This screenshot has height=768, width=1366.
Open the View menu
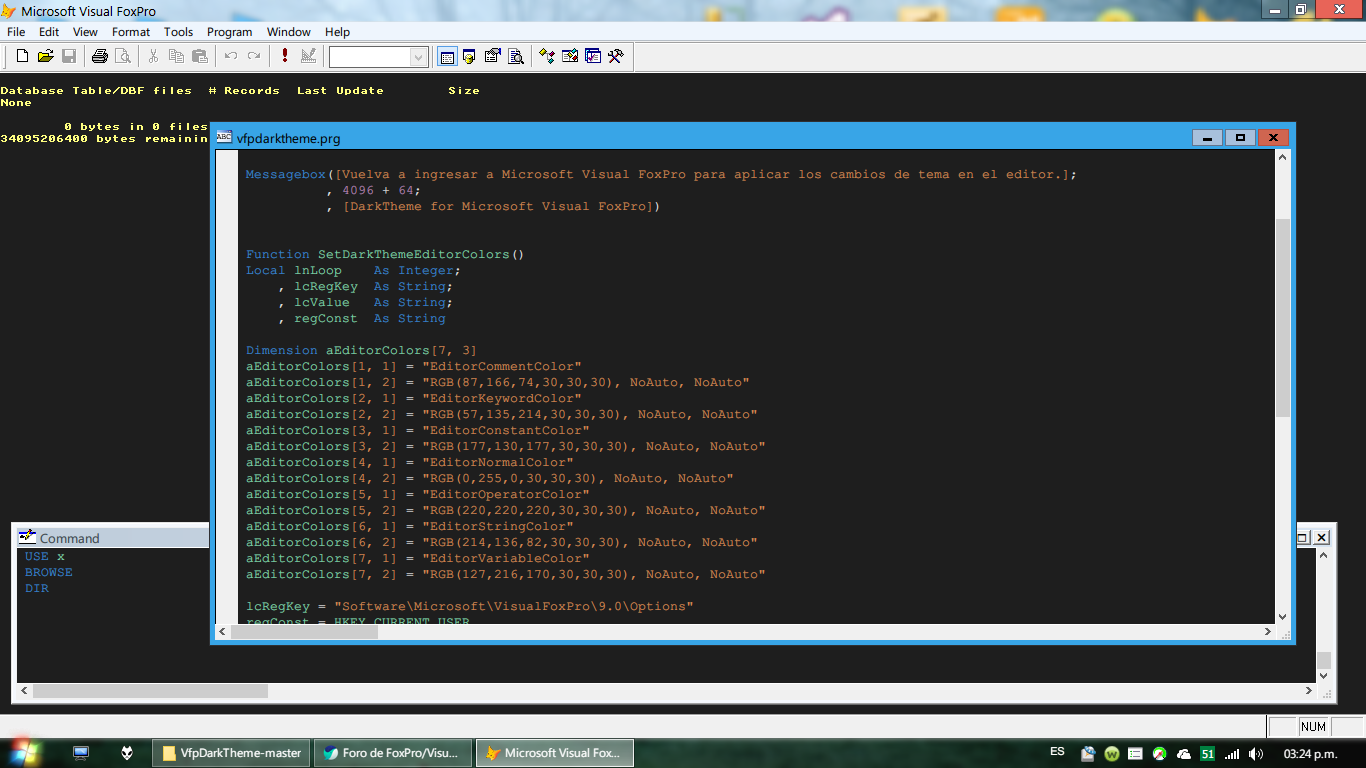86,32
